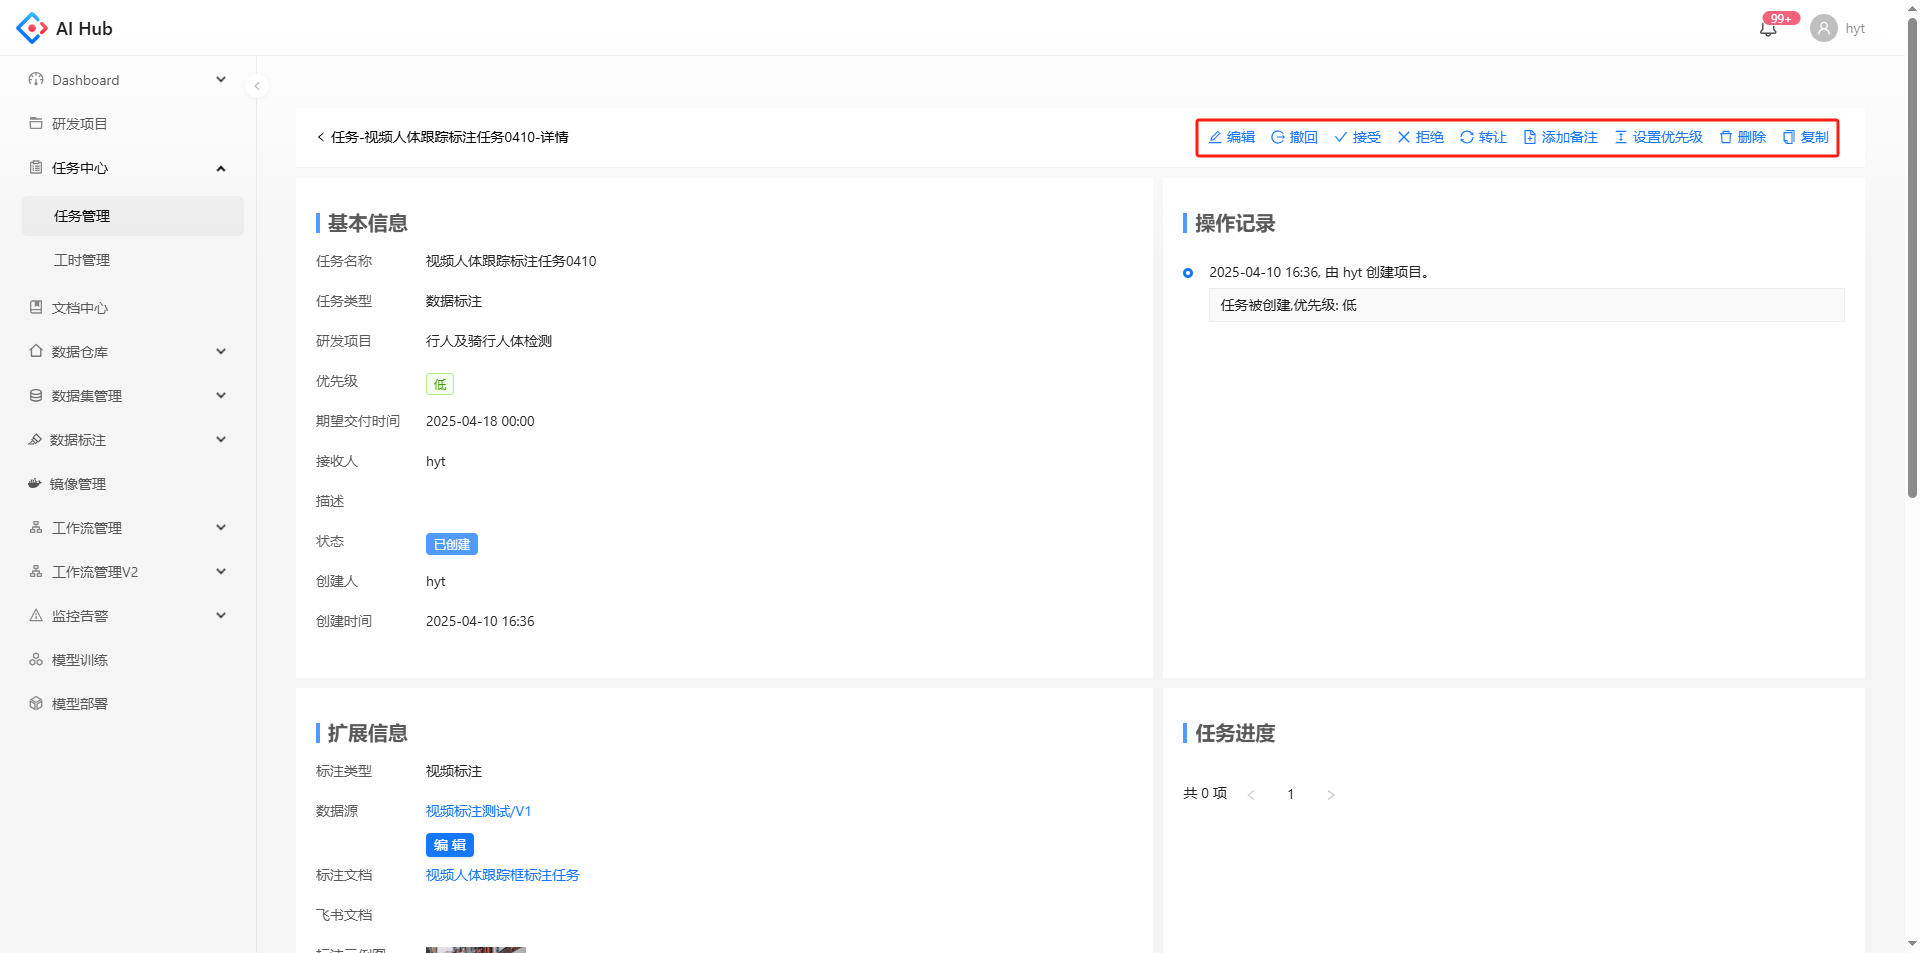This screenshot has height=953, width=1920.
Task: Expand the 工作流管理V2 menu chevron
Action: pyautogui.click(x=221, y=571)
